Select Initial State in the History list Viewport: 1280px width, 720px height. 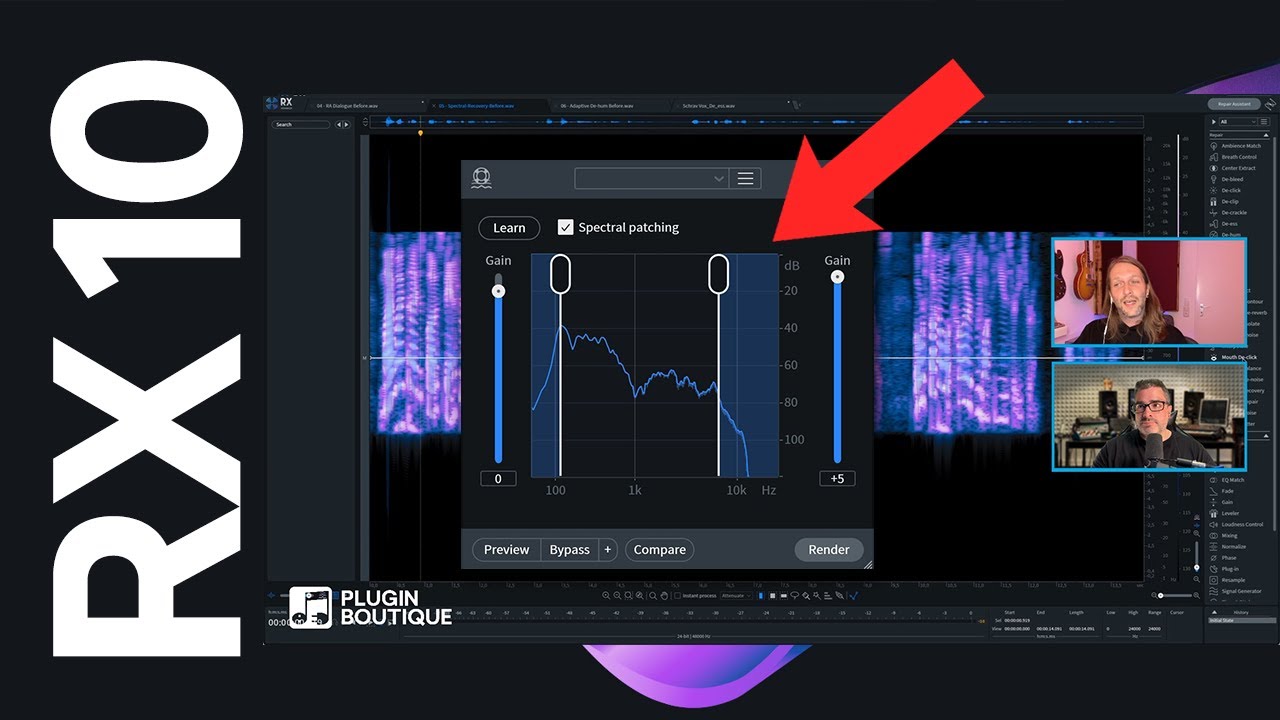(1242, 620)
